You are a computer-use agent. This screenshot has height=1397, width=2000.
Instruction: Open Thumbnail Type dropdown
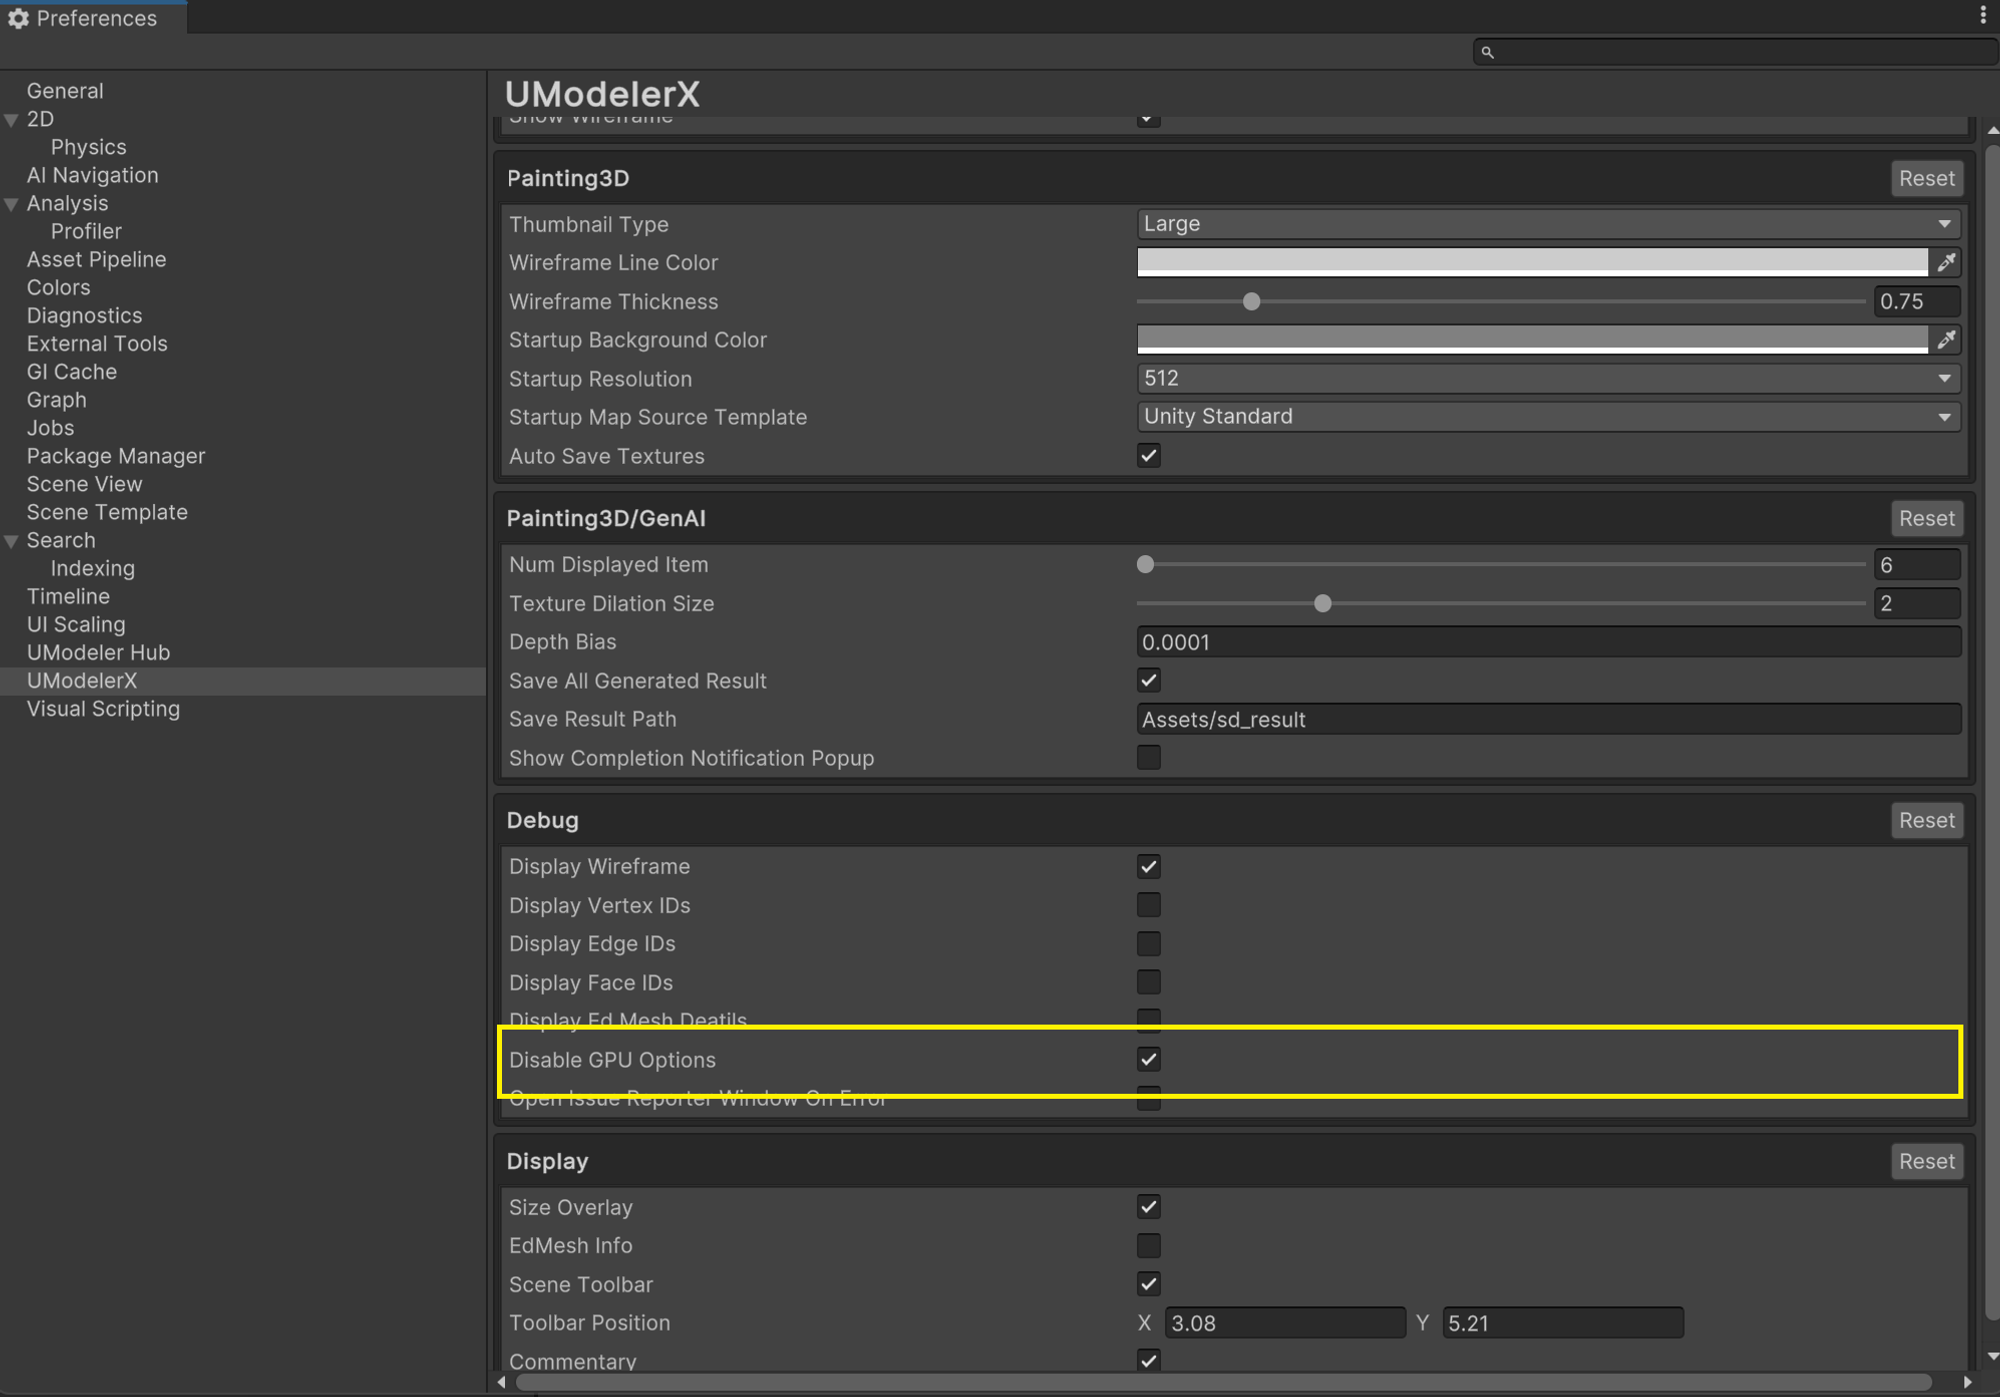[x=1548, y=224]
